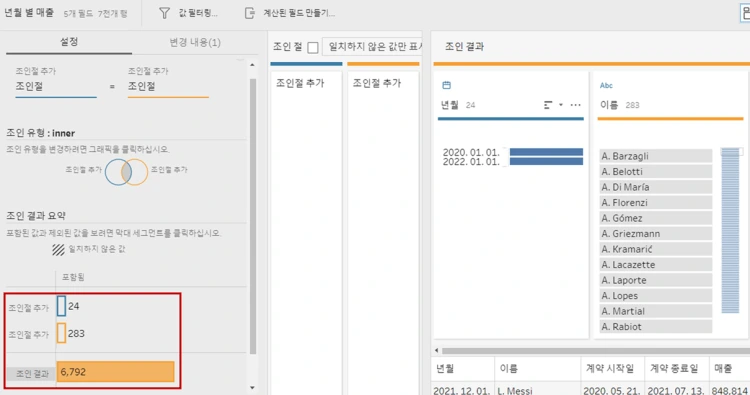This screenshot has height=395, width=750.
Task: Click the 이름 card value distribution scrollbar
Action: click(730, 230)
